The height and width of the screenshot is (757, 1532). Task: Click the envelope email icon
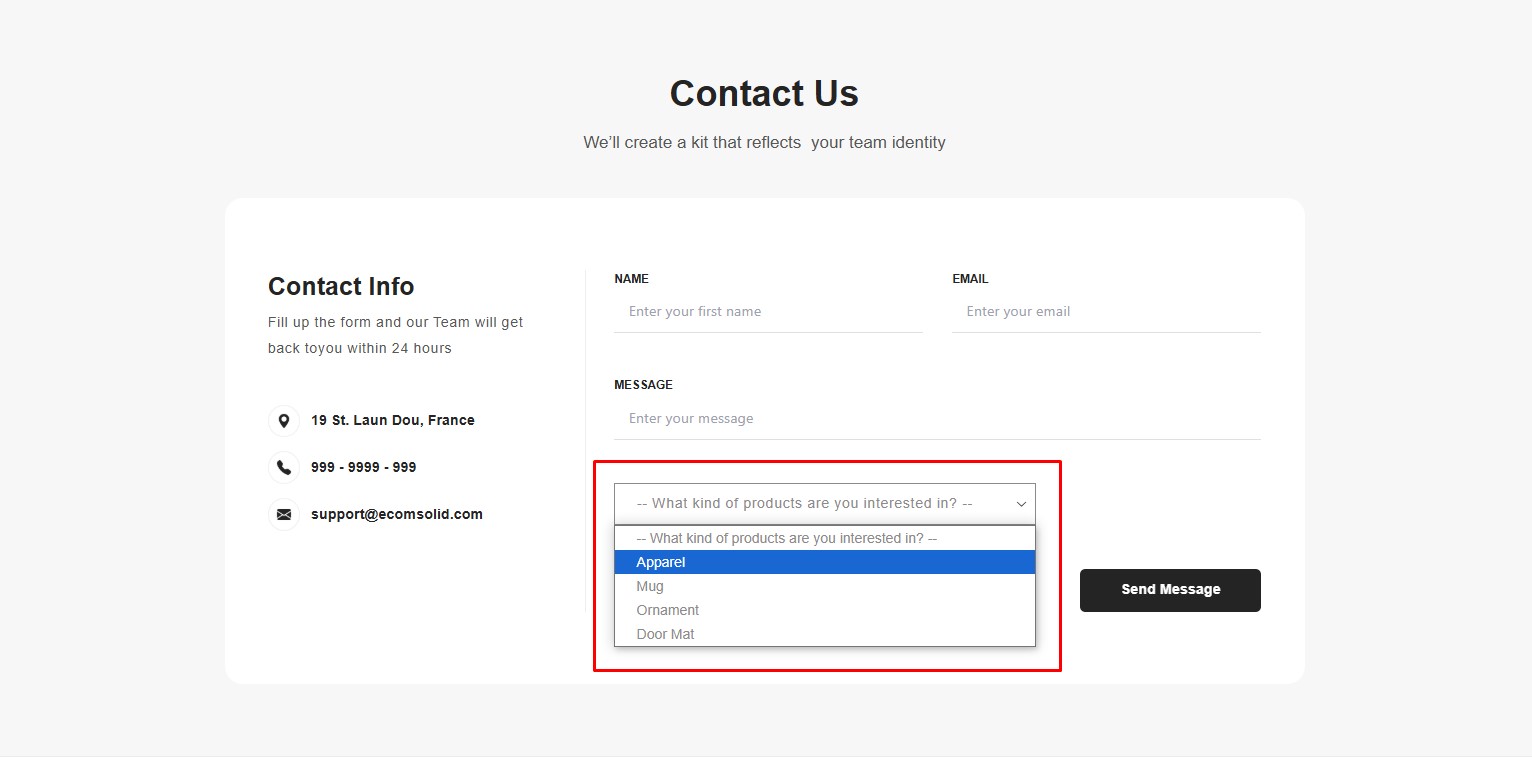pyautogui.click(x=284, y=514)
